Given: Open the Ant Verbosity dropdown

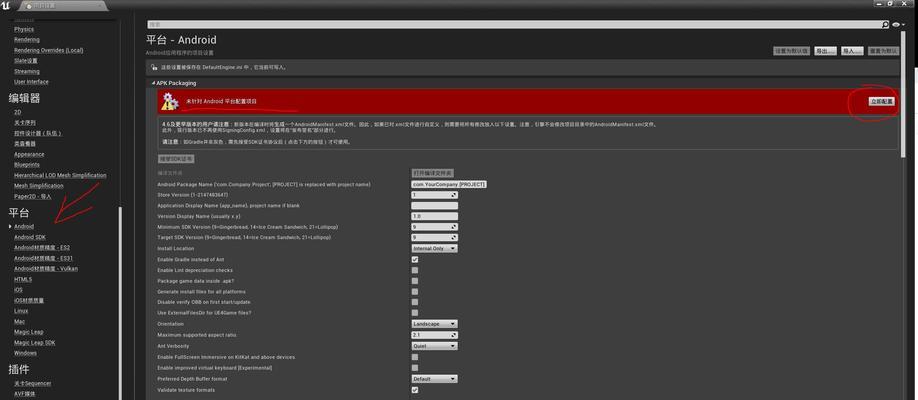Looking at the screenshot, I should click(x=434, y=346).
